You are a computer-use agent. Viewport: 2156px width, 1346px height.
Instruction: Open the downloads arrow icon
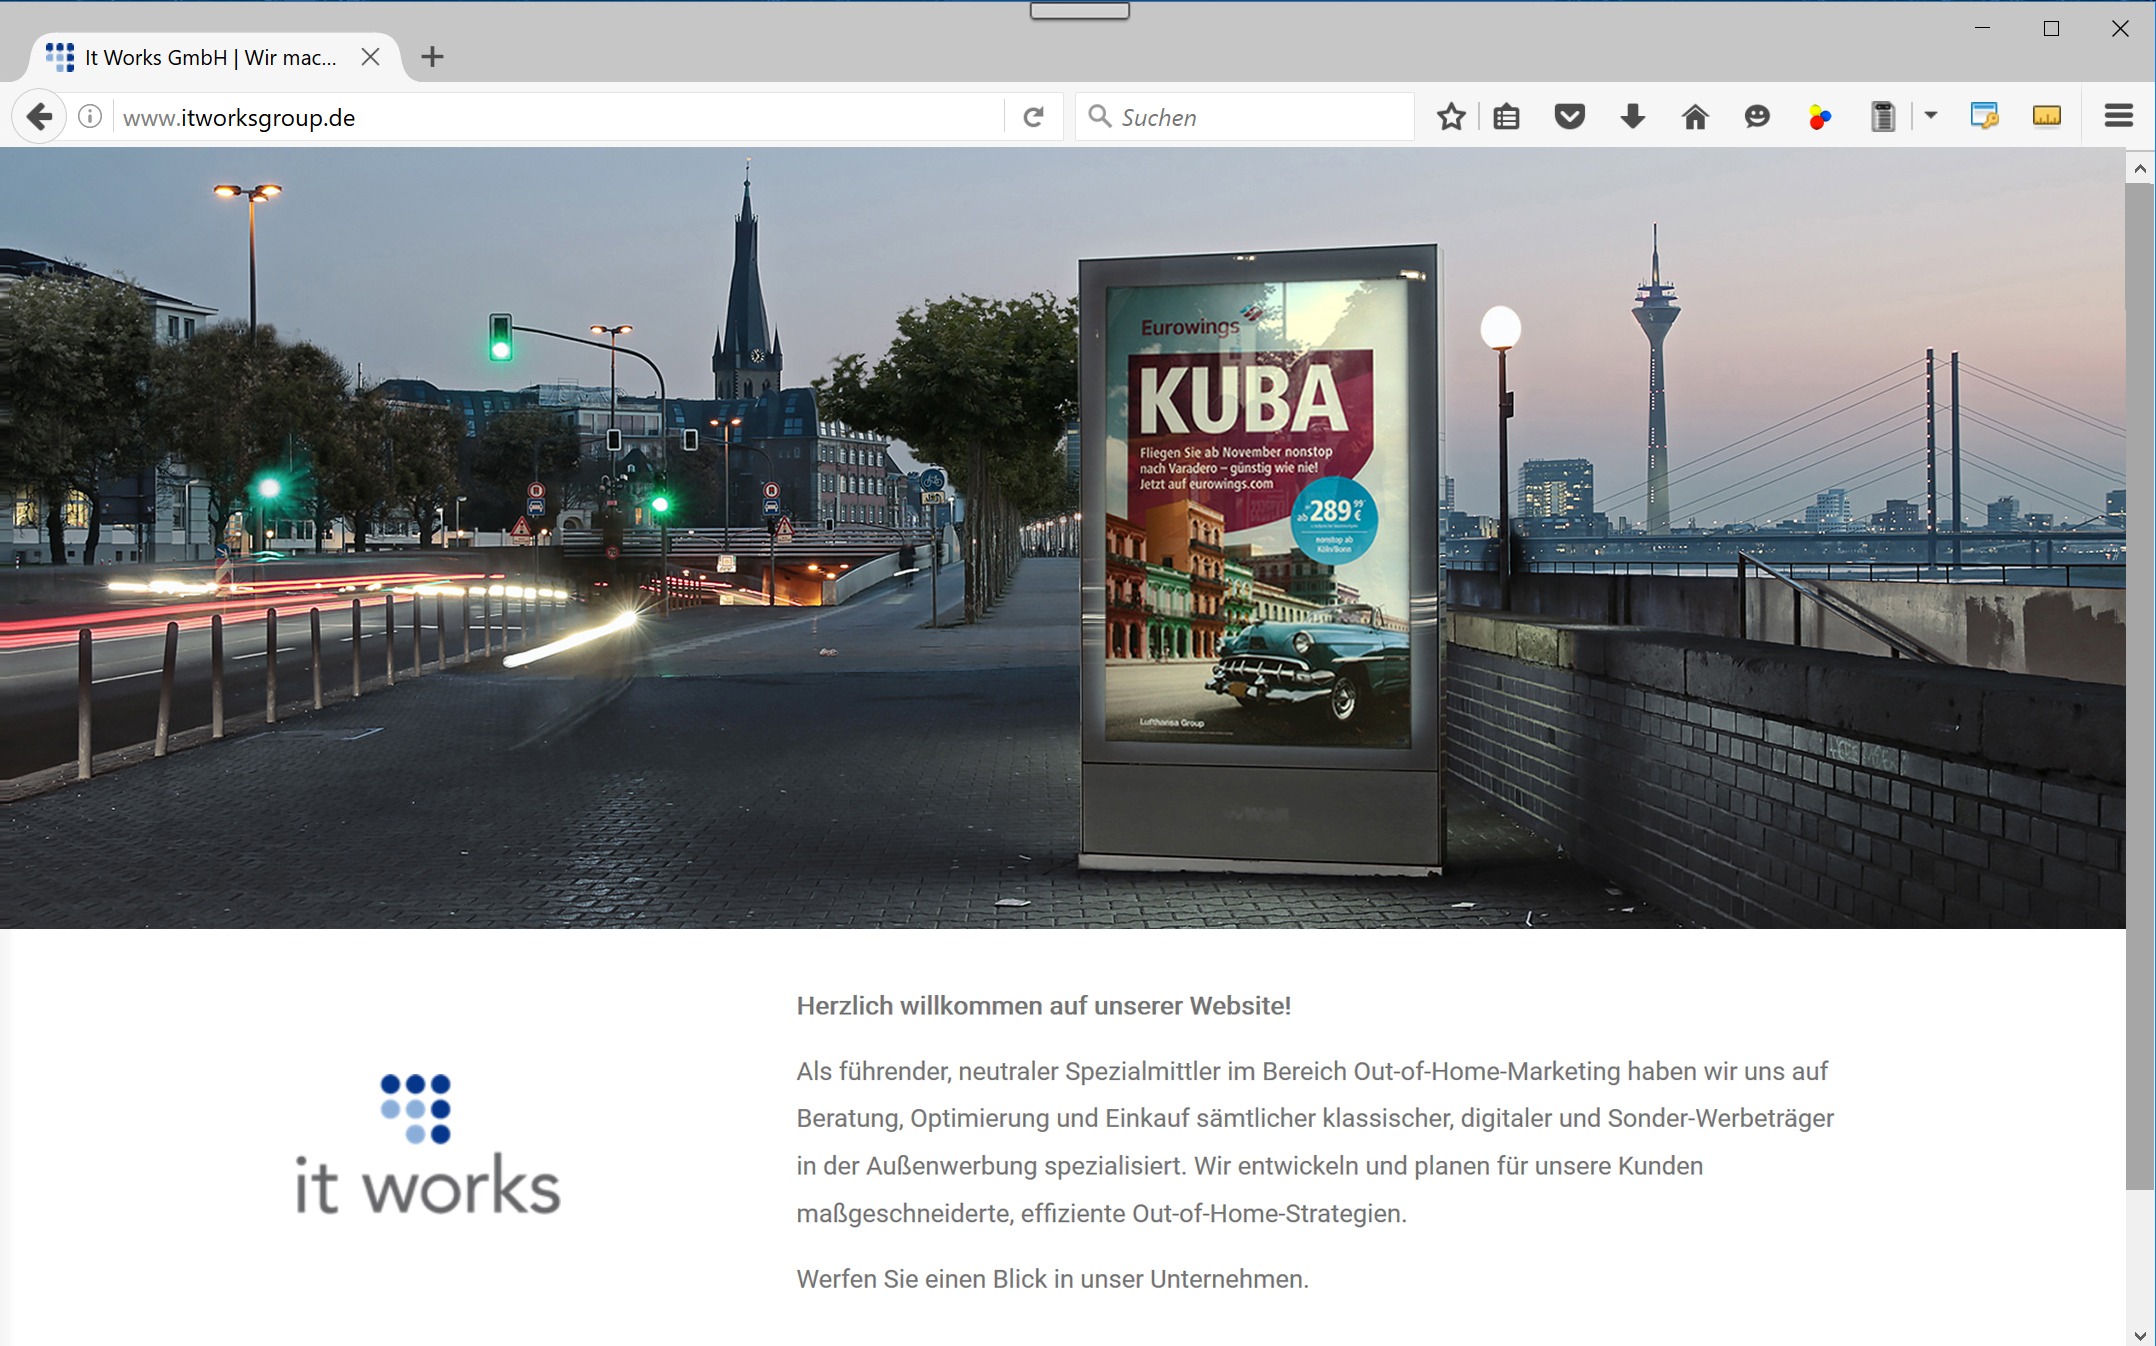pyautogui.click(x=1632, y=117)
